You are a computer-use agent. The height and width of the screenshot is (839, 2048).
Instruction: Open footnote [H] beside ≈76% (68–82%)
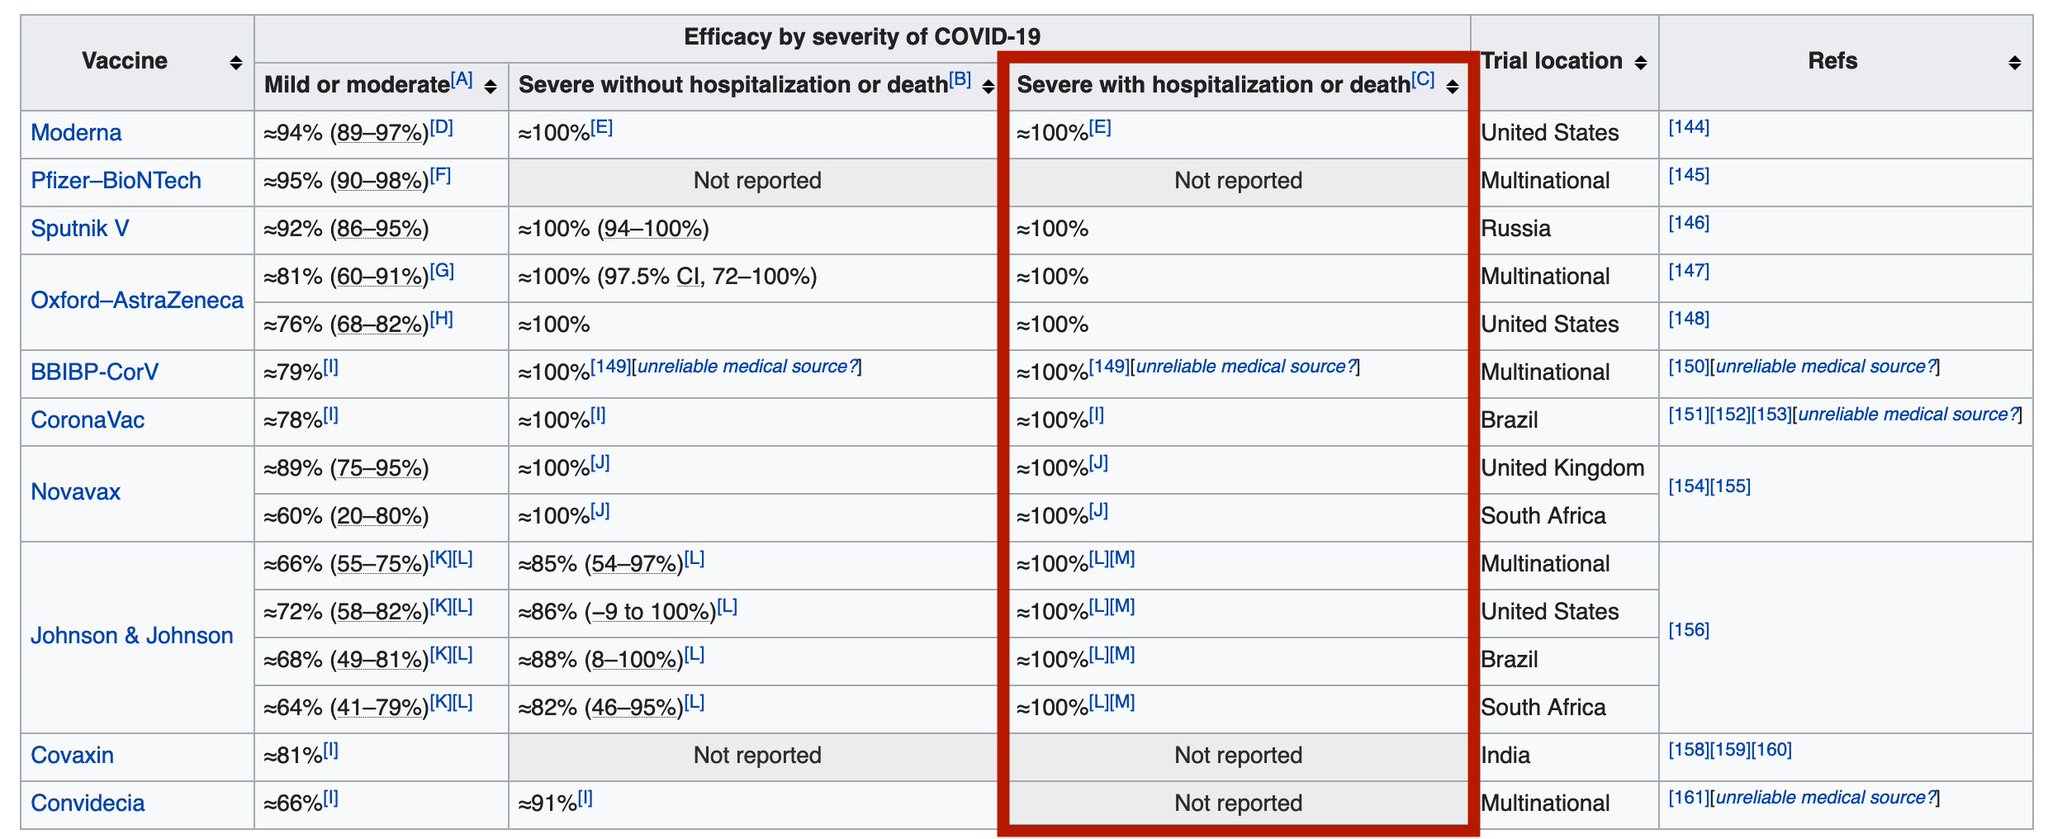pos(441,319)
